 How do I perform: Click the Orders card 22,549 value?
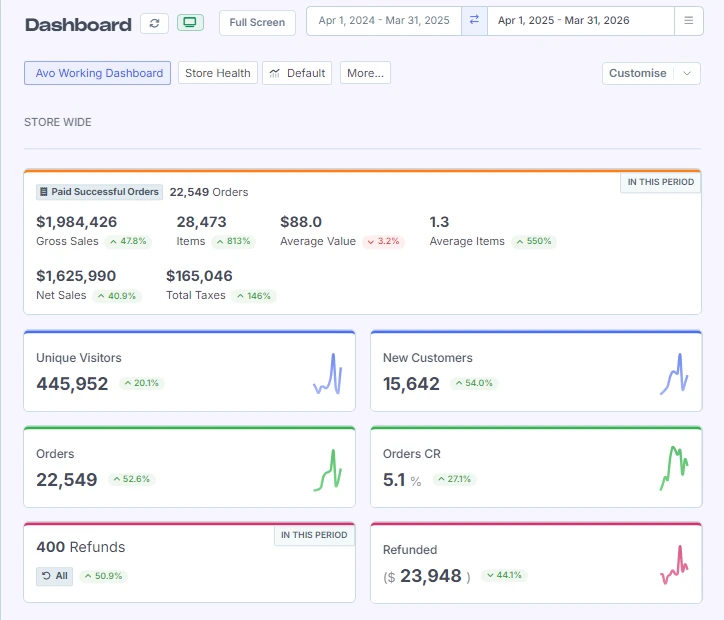tap(67, 480)
